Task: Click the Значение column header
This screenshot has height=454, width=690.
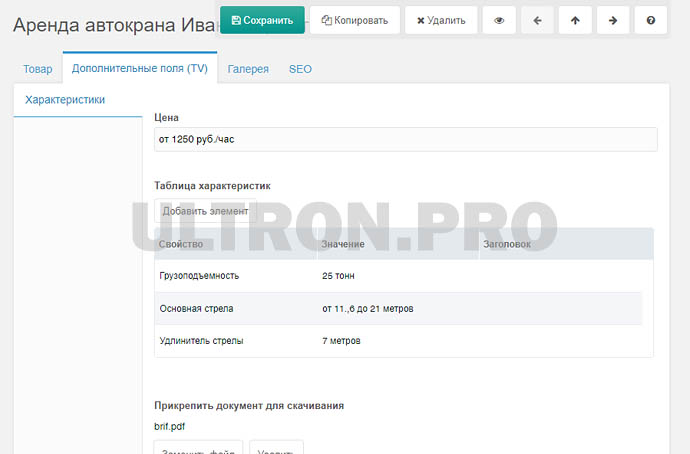Action: point(398,244)
